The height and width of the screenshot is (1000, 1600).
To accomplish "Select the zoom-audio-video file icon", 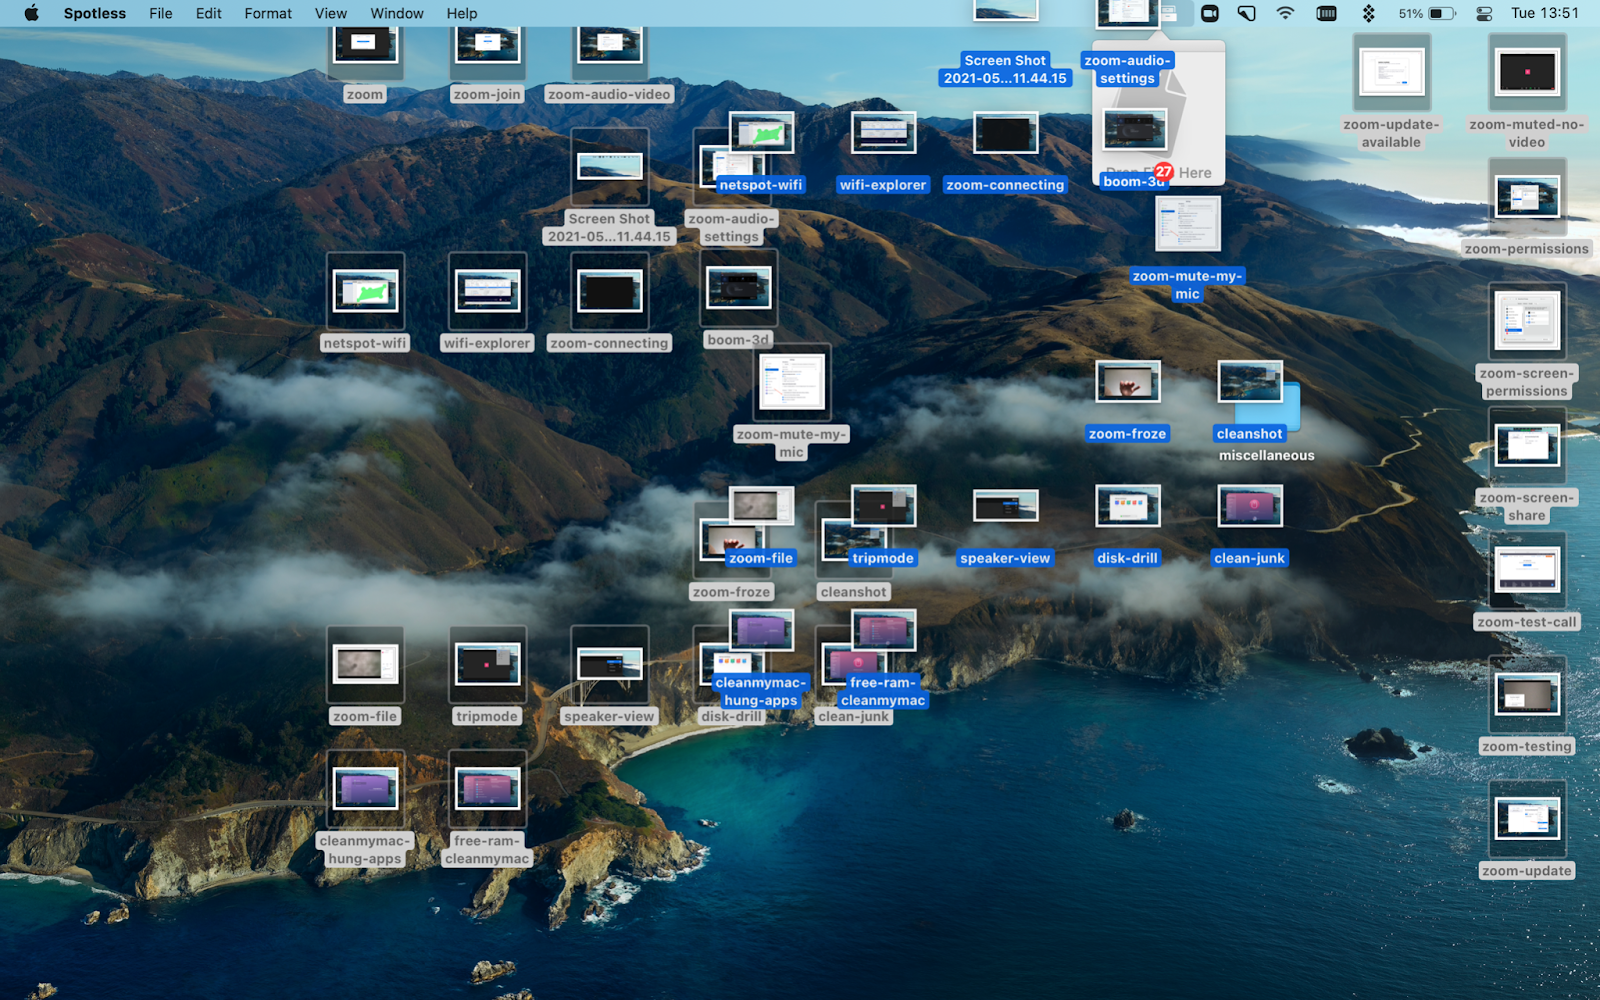I will 610,53.
